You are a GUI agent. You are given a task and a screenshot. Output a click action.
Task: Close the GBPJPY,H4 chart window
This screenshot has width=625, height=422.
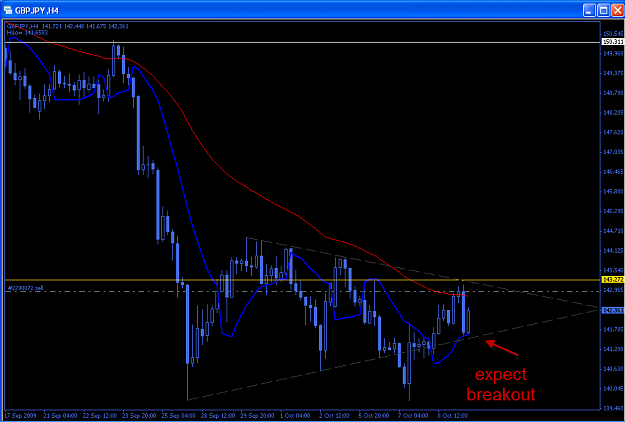click(x=616, y=11)
